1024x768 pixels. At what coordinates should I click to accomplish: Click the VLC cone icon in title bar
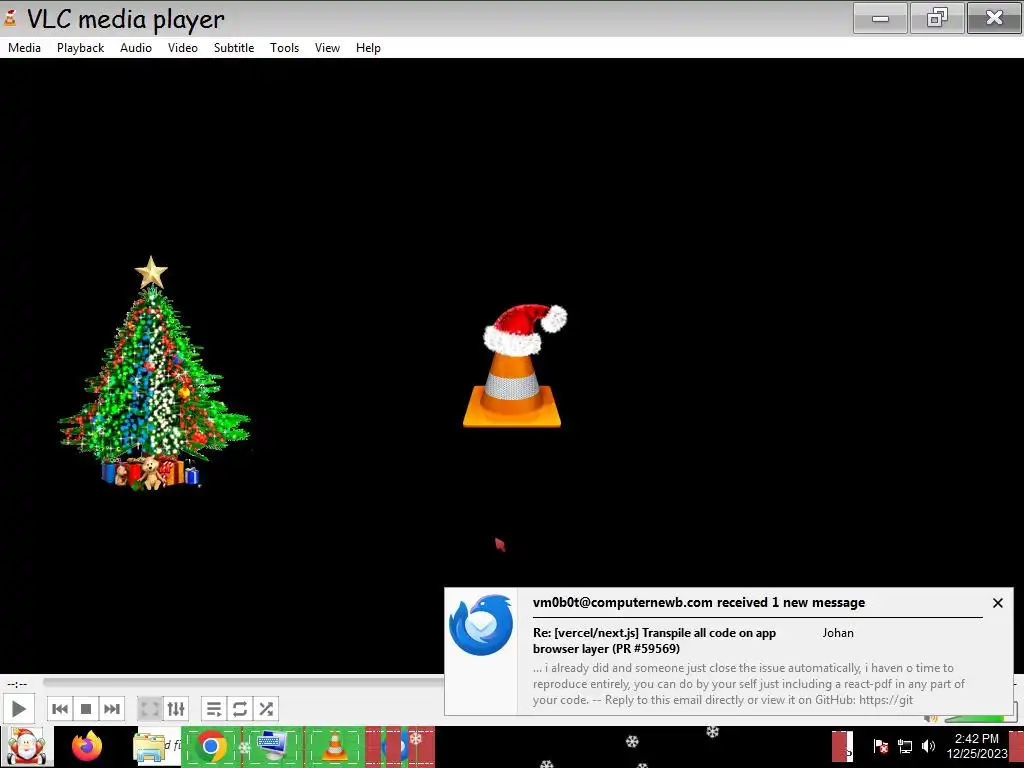coord(10,18)
